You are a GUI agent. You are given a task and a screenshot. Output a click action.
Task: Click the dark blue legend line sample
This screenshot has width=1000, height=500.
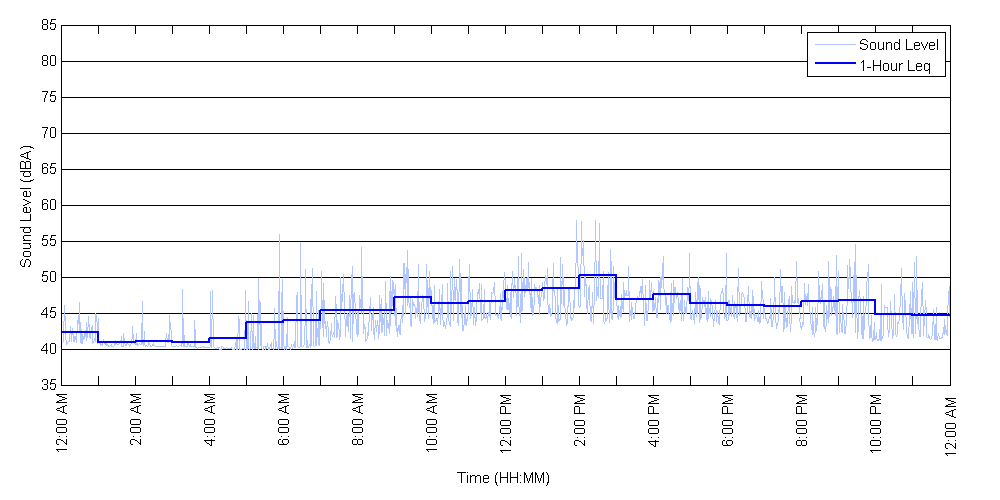[833, 65]
